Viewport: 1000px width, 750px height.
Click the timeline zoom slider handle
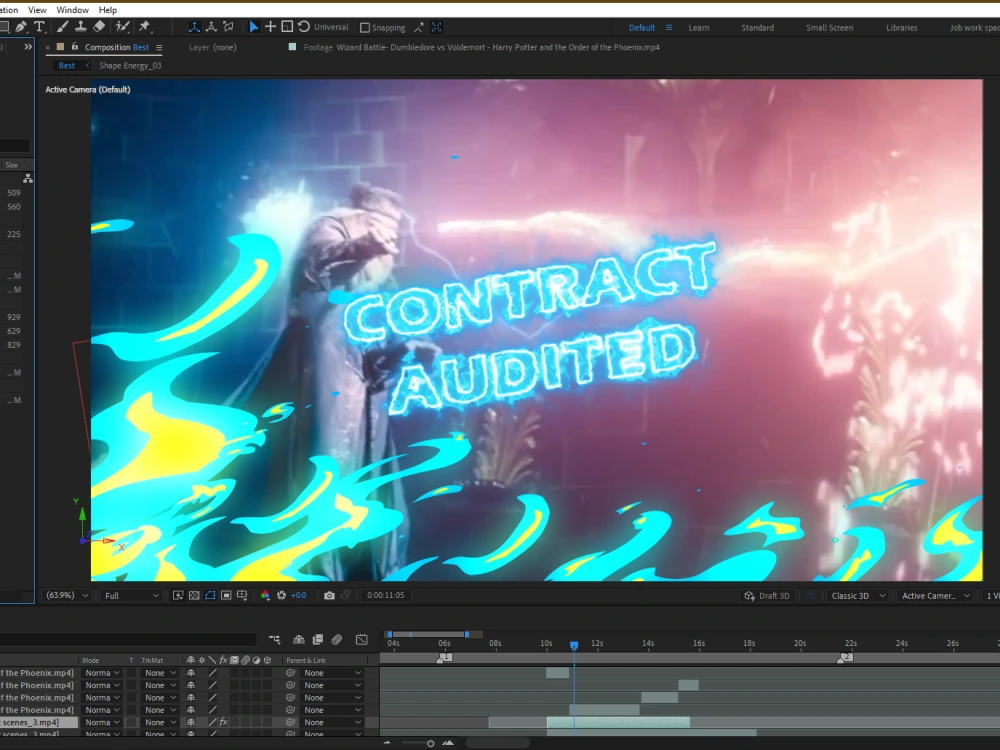point(430,743)
